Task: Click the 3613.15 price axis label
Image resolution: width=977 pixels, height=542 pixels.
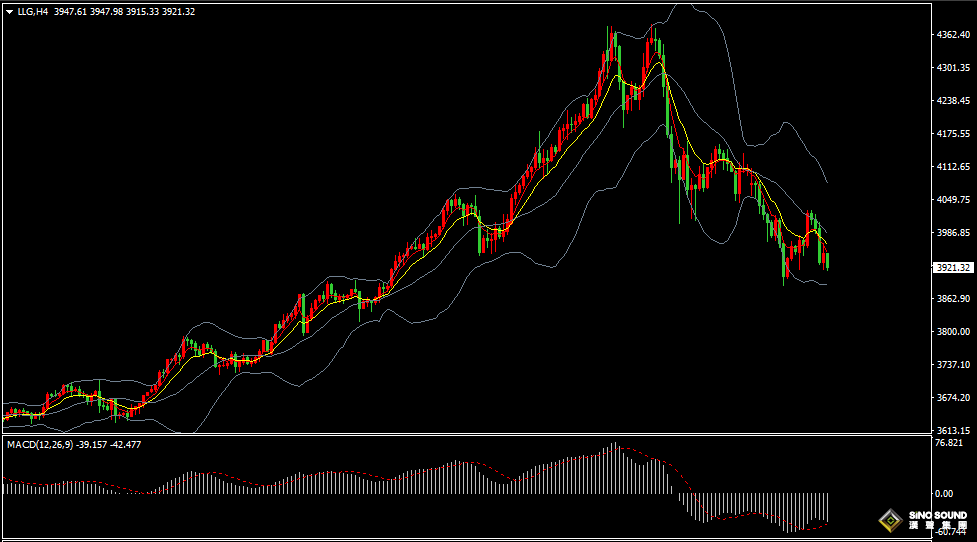Action: click(952, 430)
